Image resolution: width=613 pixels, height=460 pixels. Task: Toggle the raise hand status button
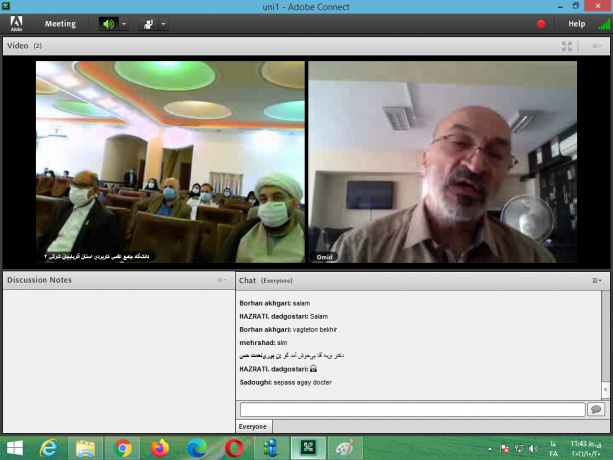[x=148, y=24]
